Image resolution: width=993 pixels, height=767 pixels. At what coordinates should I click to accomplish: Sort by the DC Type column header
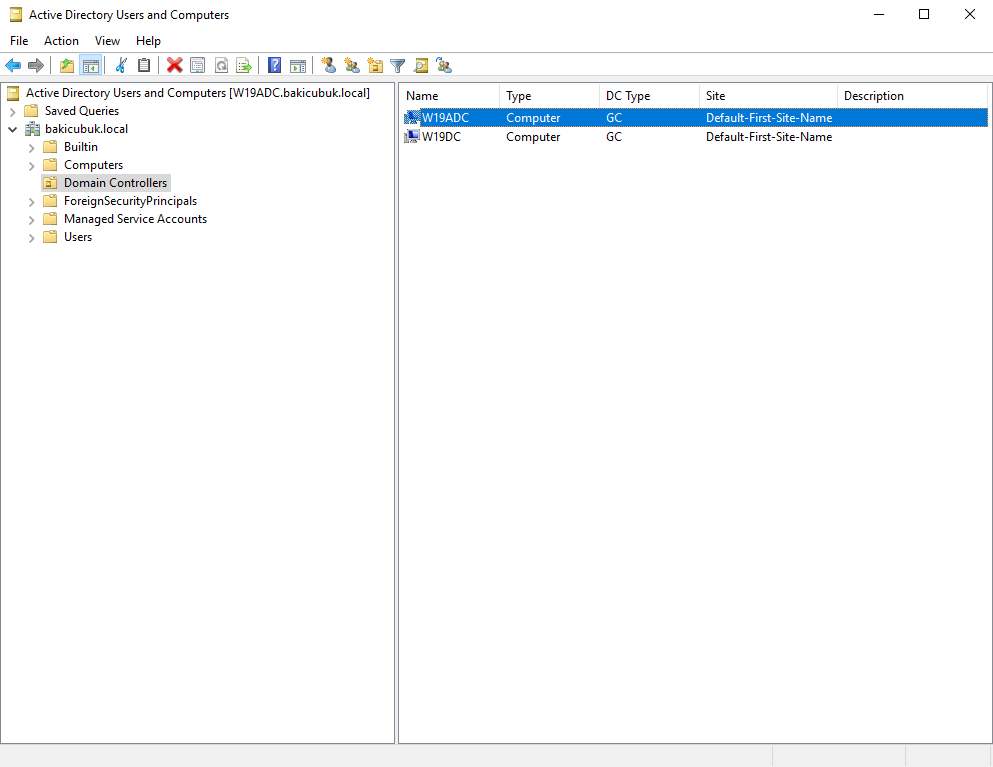pos(650,96)
